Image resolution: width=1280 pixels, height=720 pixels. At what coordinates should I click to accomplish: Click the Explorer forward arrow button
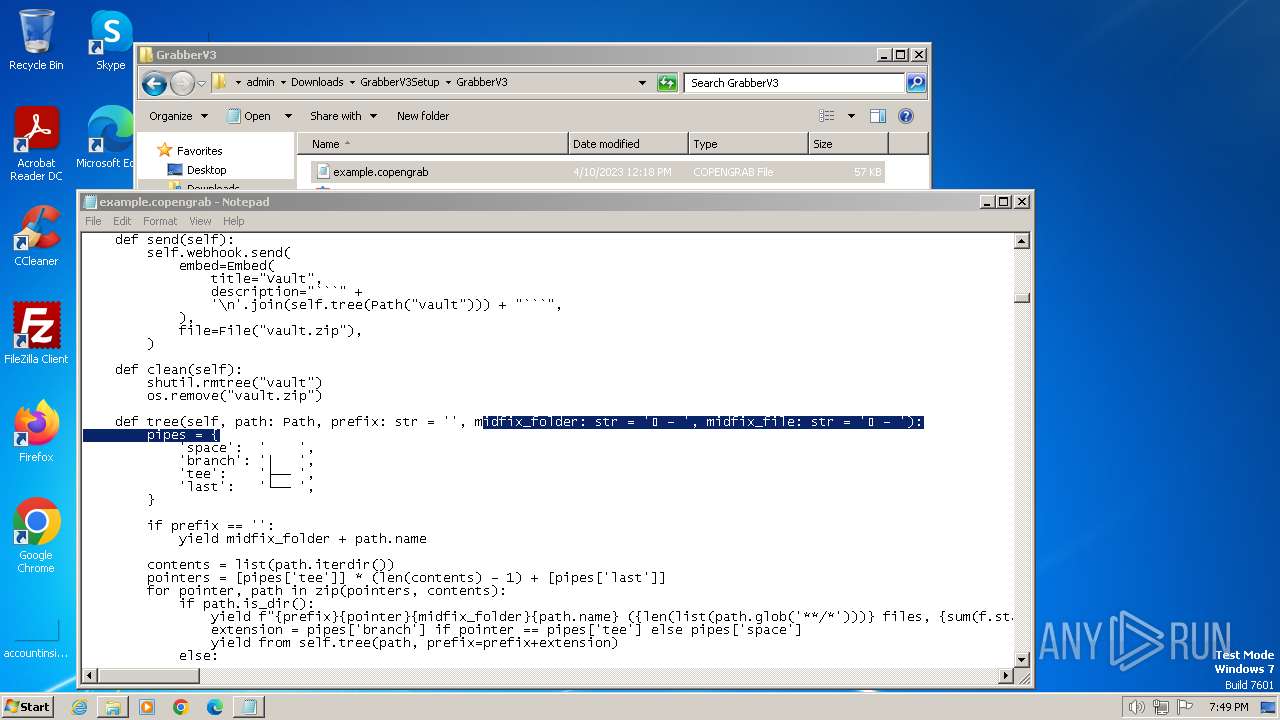pos(181,83)
